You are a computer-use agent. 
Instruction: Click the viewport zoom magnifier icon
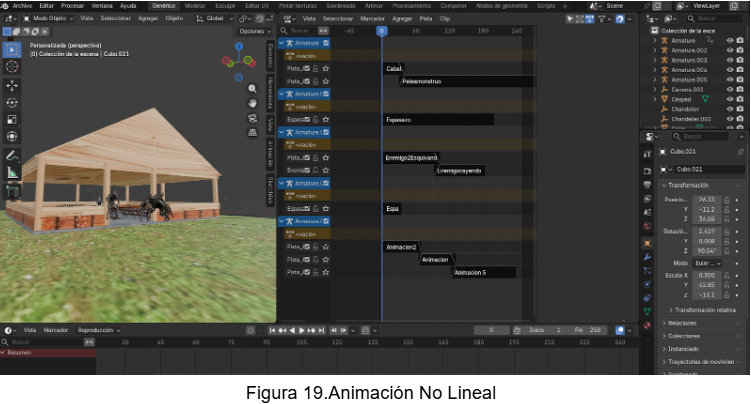tap(253, 88)
